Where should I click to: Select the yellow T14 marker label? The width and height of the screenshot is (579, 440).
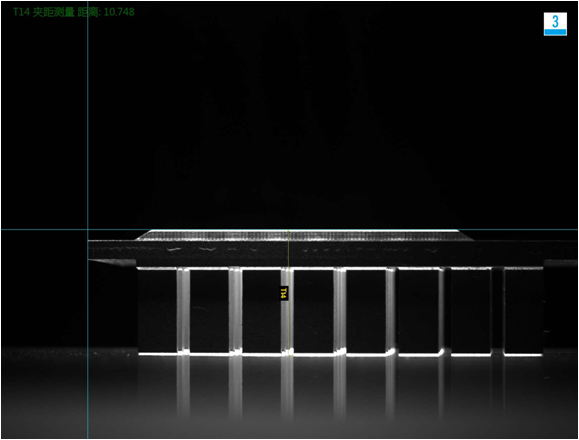[283, 293]
